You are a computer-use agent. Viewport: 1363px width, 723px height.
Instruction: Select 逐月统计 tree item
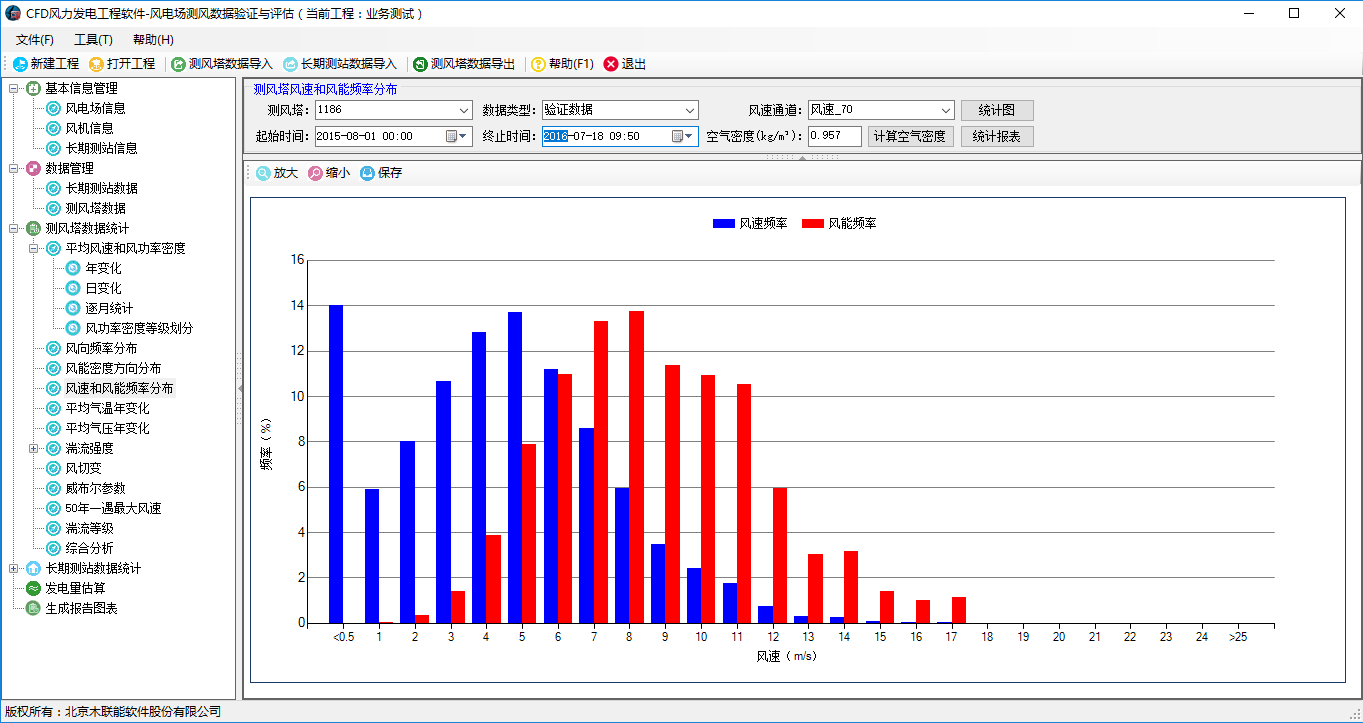(109, 308)
